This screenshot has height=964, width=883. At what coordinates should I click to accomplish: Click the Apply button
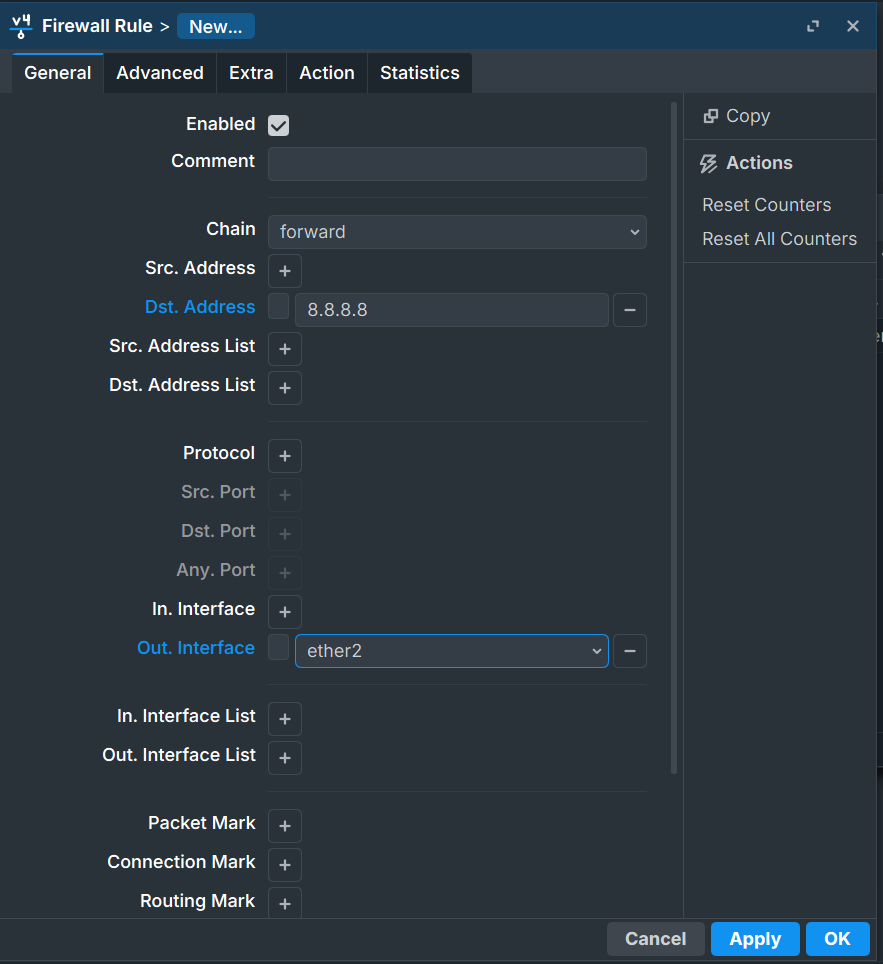(x=755, y=939)
